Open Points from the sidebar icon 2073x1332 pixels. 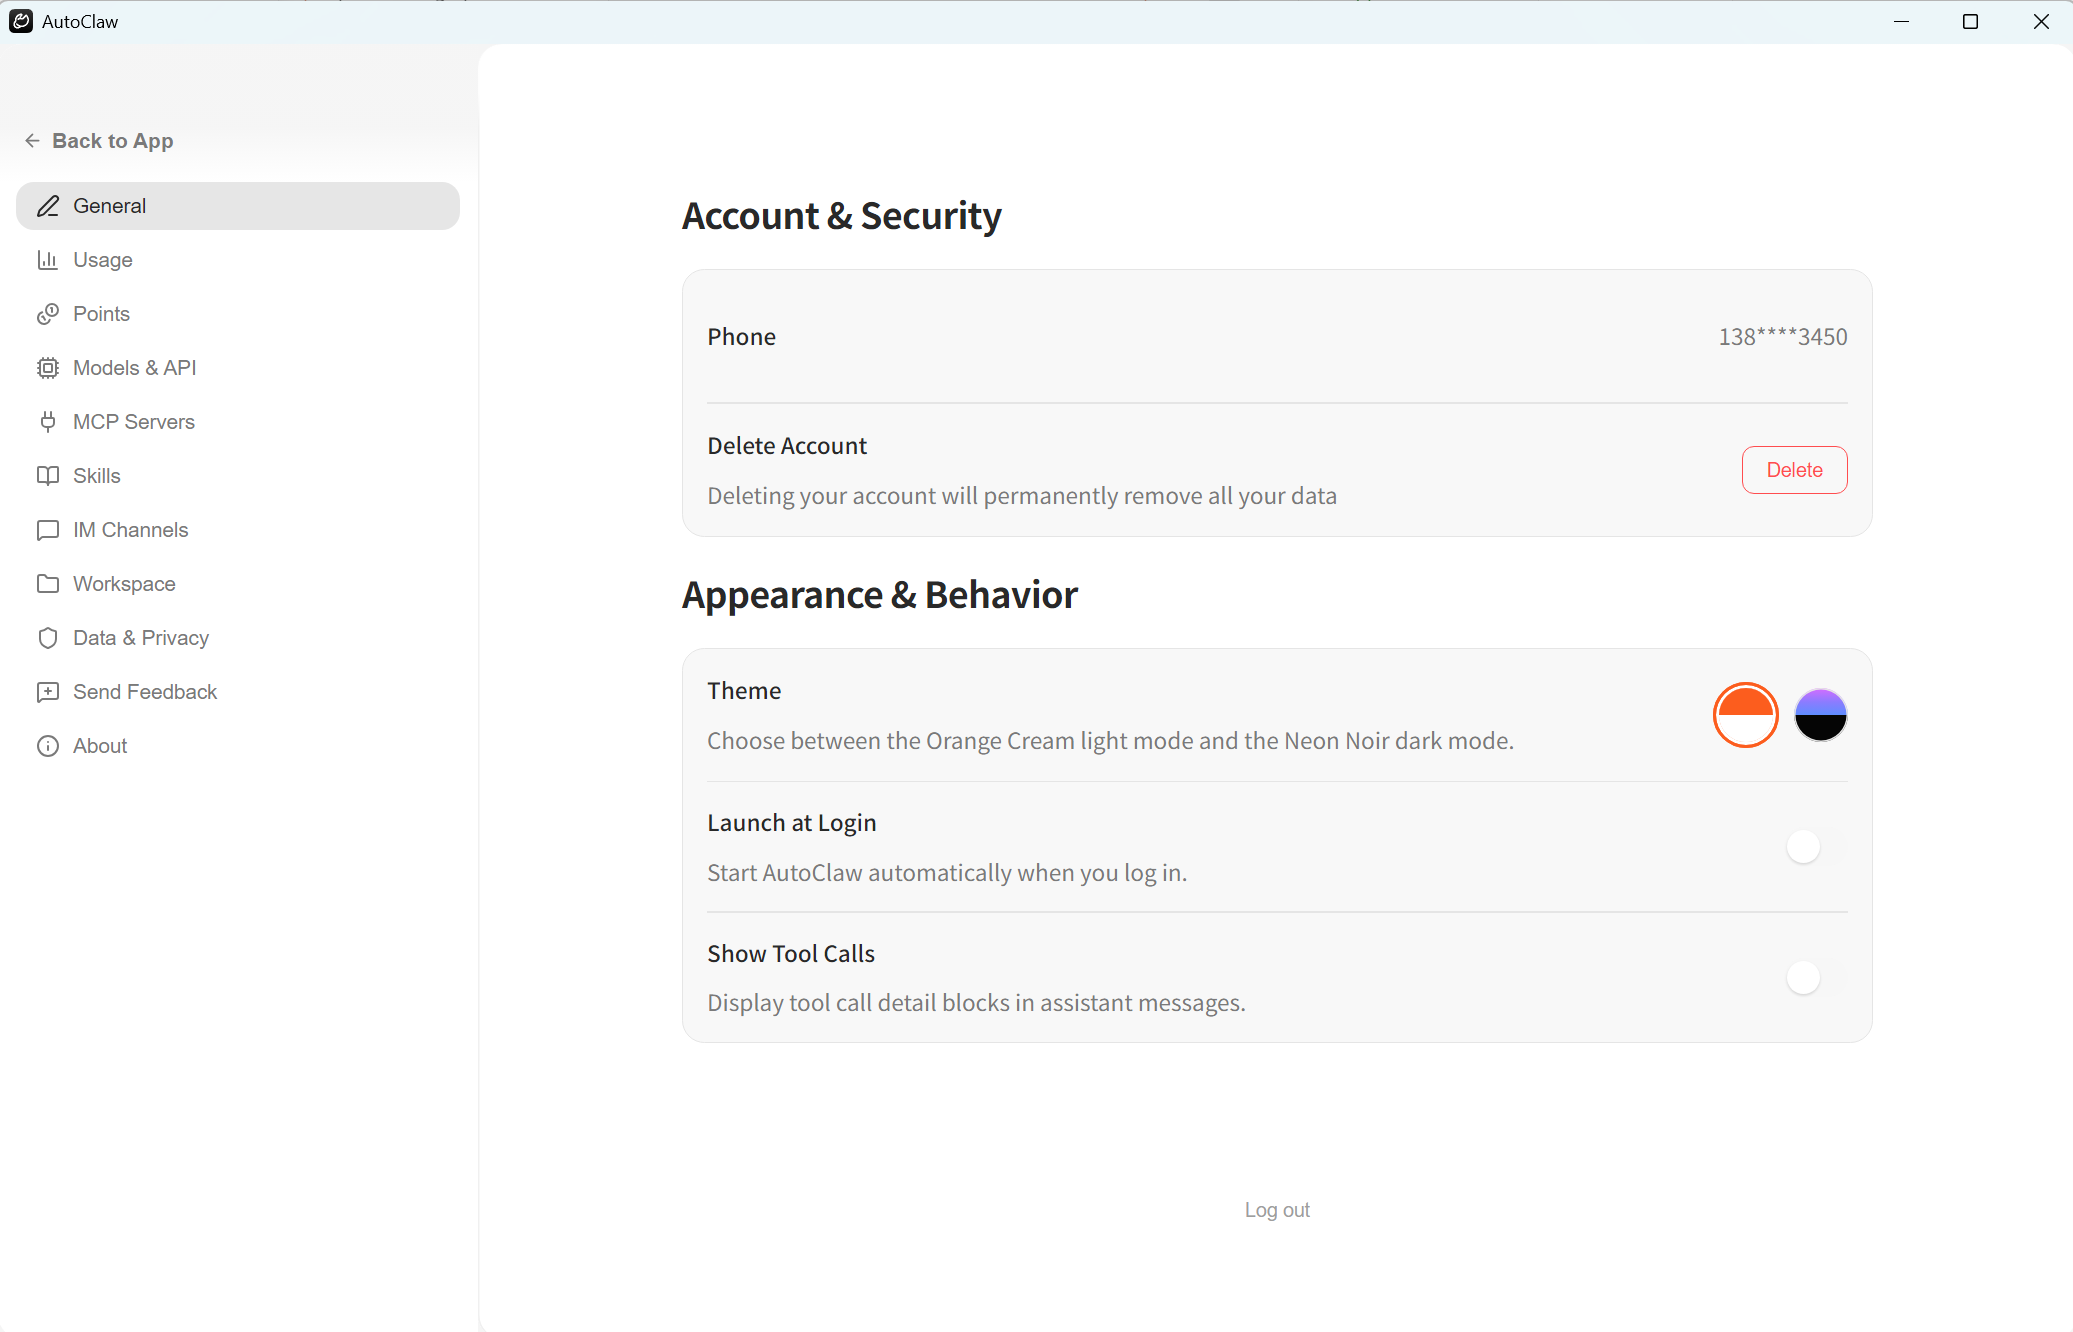coord(49,313)
